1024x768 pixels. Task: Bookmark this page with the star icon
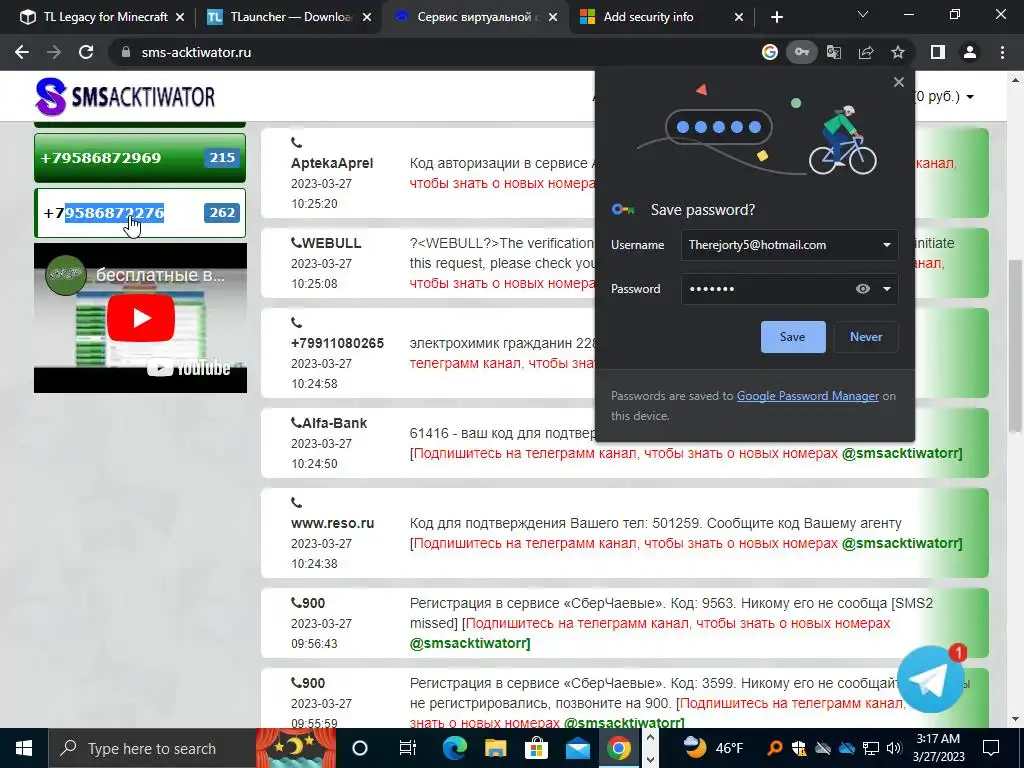[898, 52]
